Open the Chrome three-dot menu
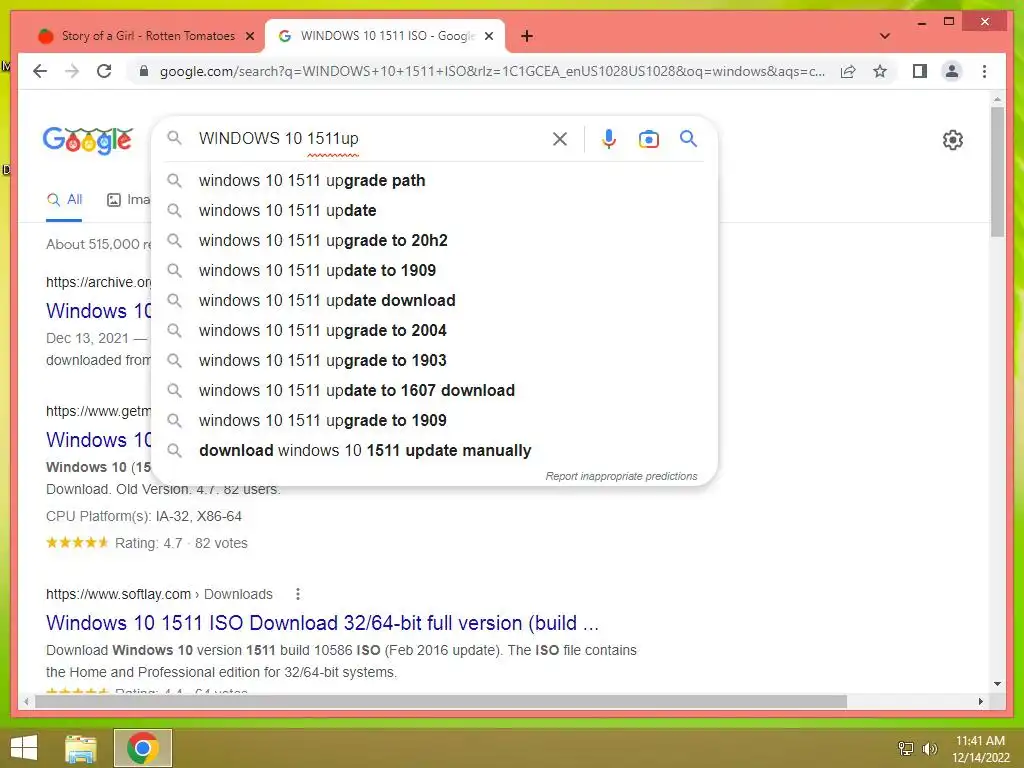 [x=984, y=71]
